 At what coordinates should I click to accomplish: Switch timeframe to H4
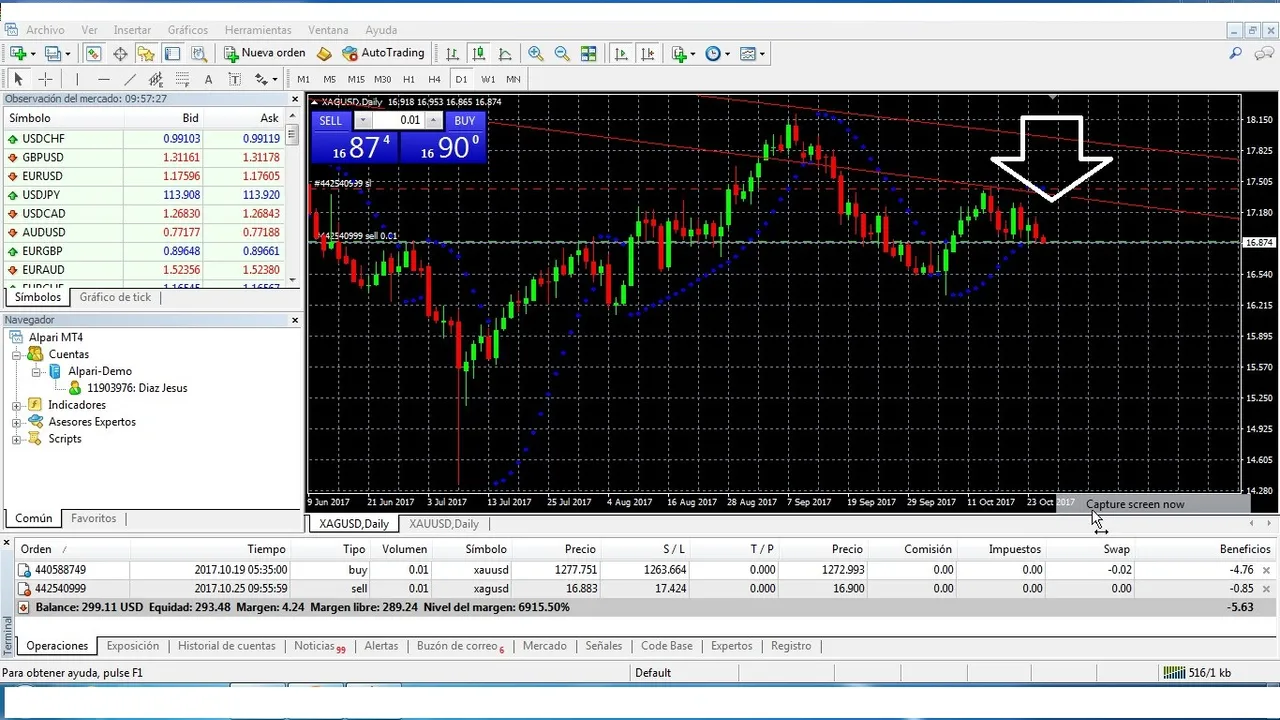[x=434, y=79]
